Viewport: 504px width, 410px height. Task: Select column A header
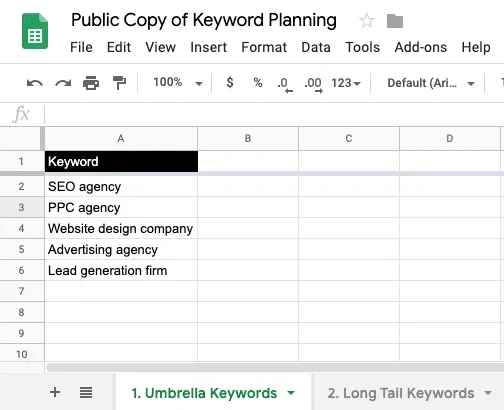121,138
